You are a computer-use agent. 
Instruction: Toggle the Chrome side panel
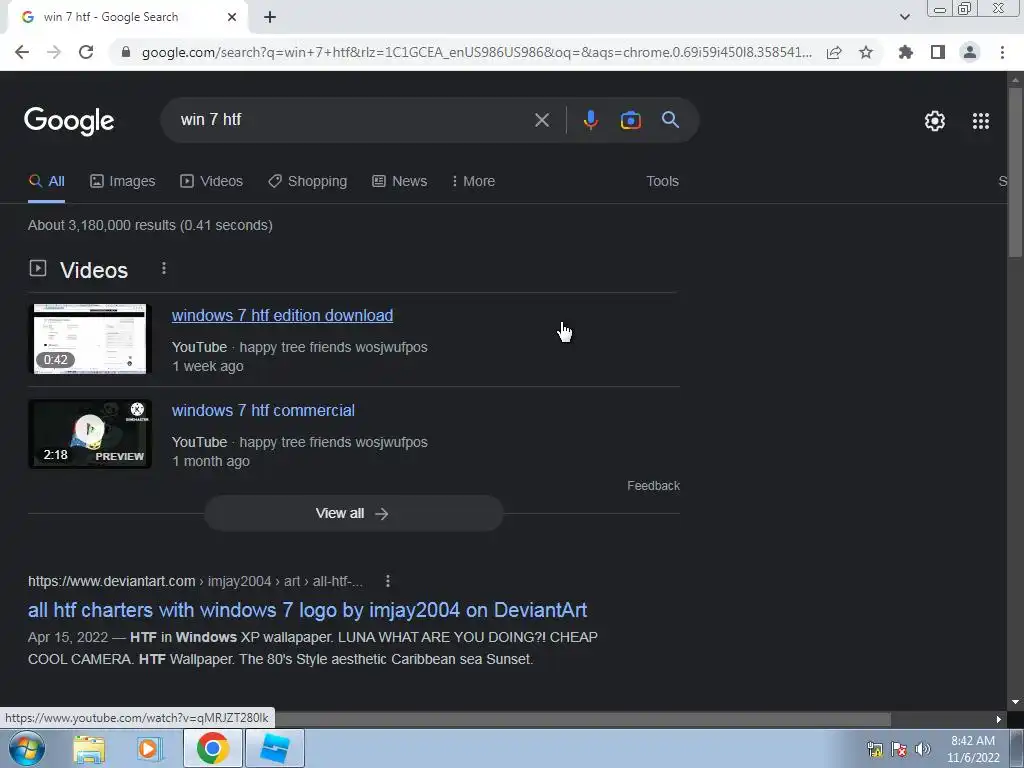point(938,52)
